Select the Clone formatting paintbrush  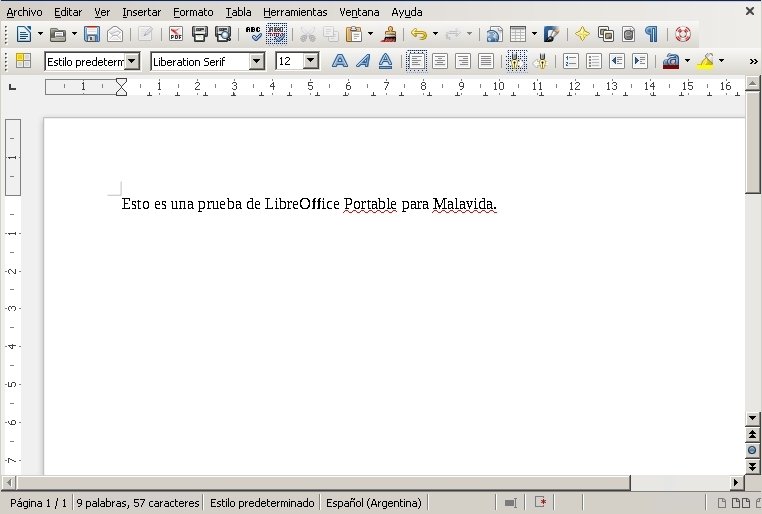click(389, 34)
